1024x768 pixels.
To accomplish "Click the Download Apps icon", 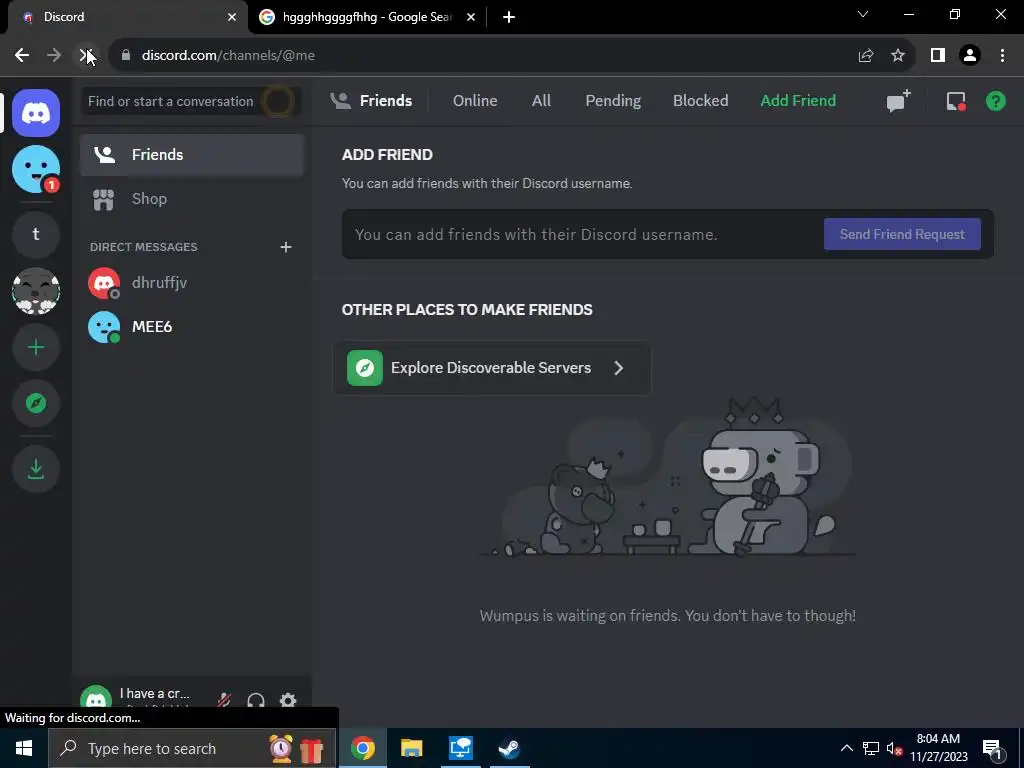I will pyautogui.click(x=36, y=468).
